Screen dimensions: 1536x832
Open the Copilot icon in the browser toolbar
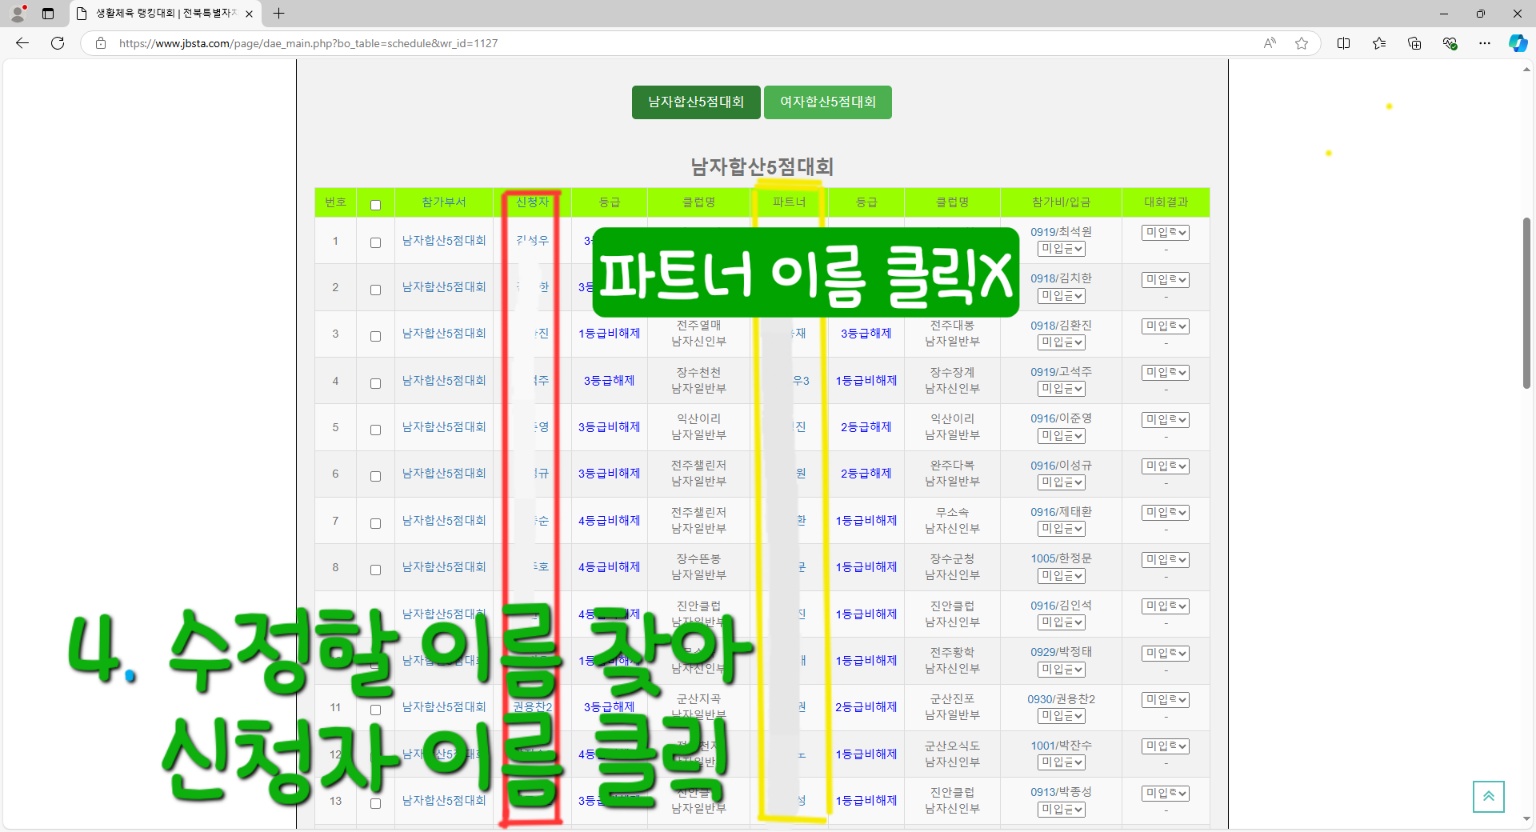pos(1517,43)
